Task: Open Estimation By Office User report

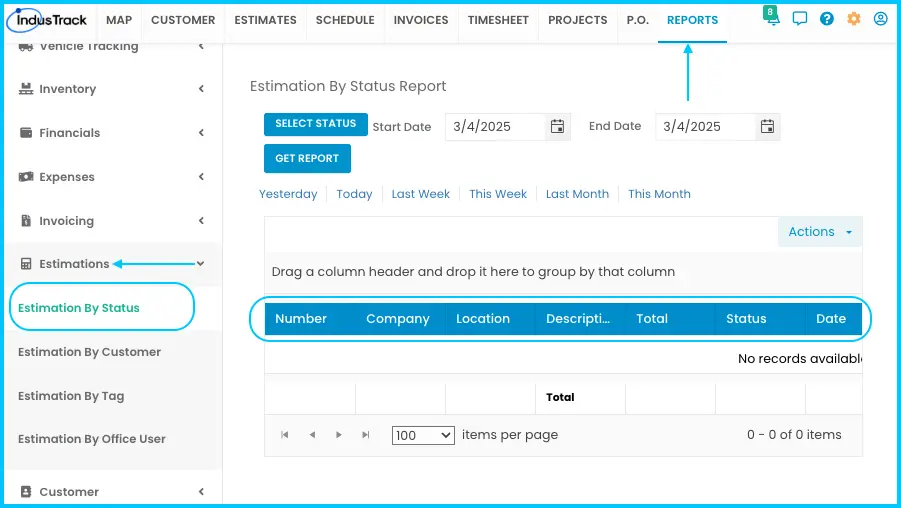Action: pos(91,439)
